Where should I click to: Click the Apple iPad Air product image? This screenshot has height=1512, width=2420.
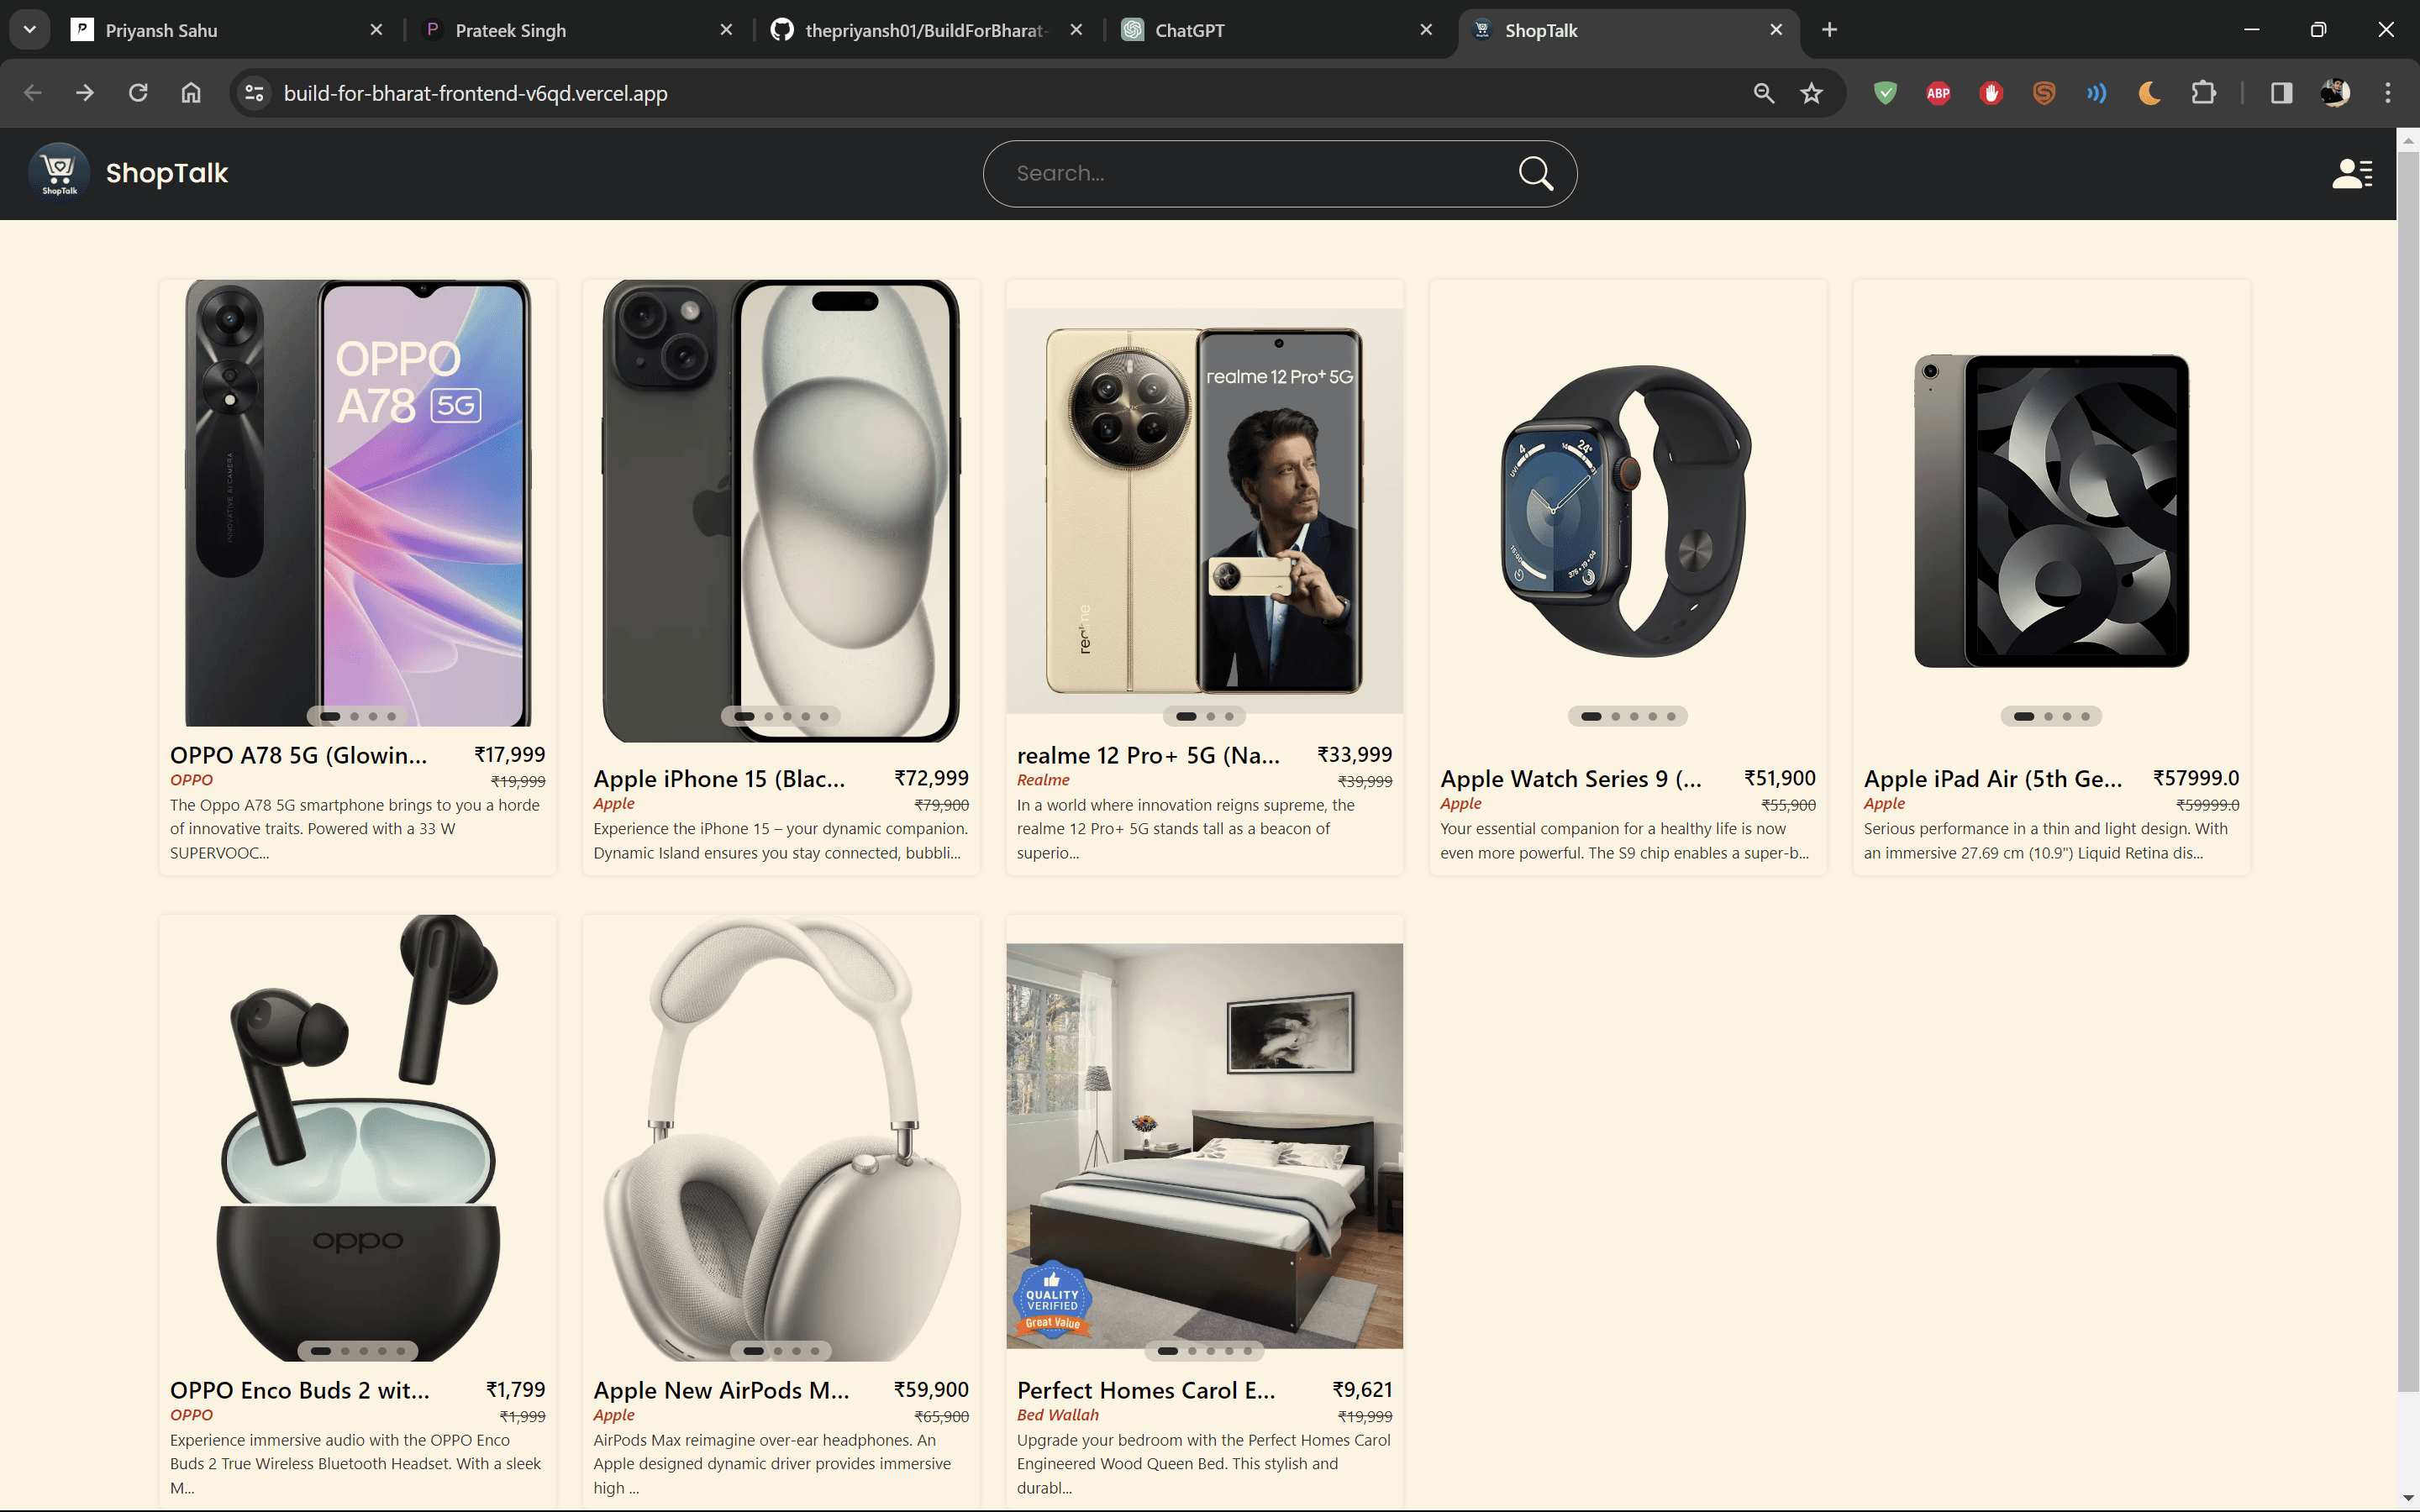(2051, 510)
